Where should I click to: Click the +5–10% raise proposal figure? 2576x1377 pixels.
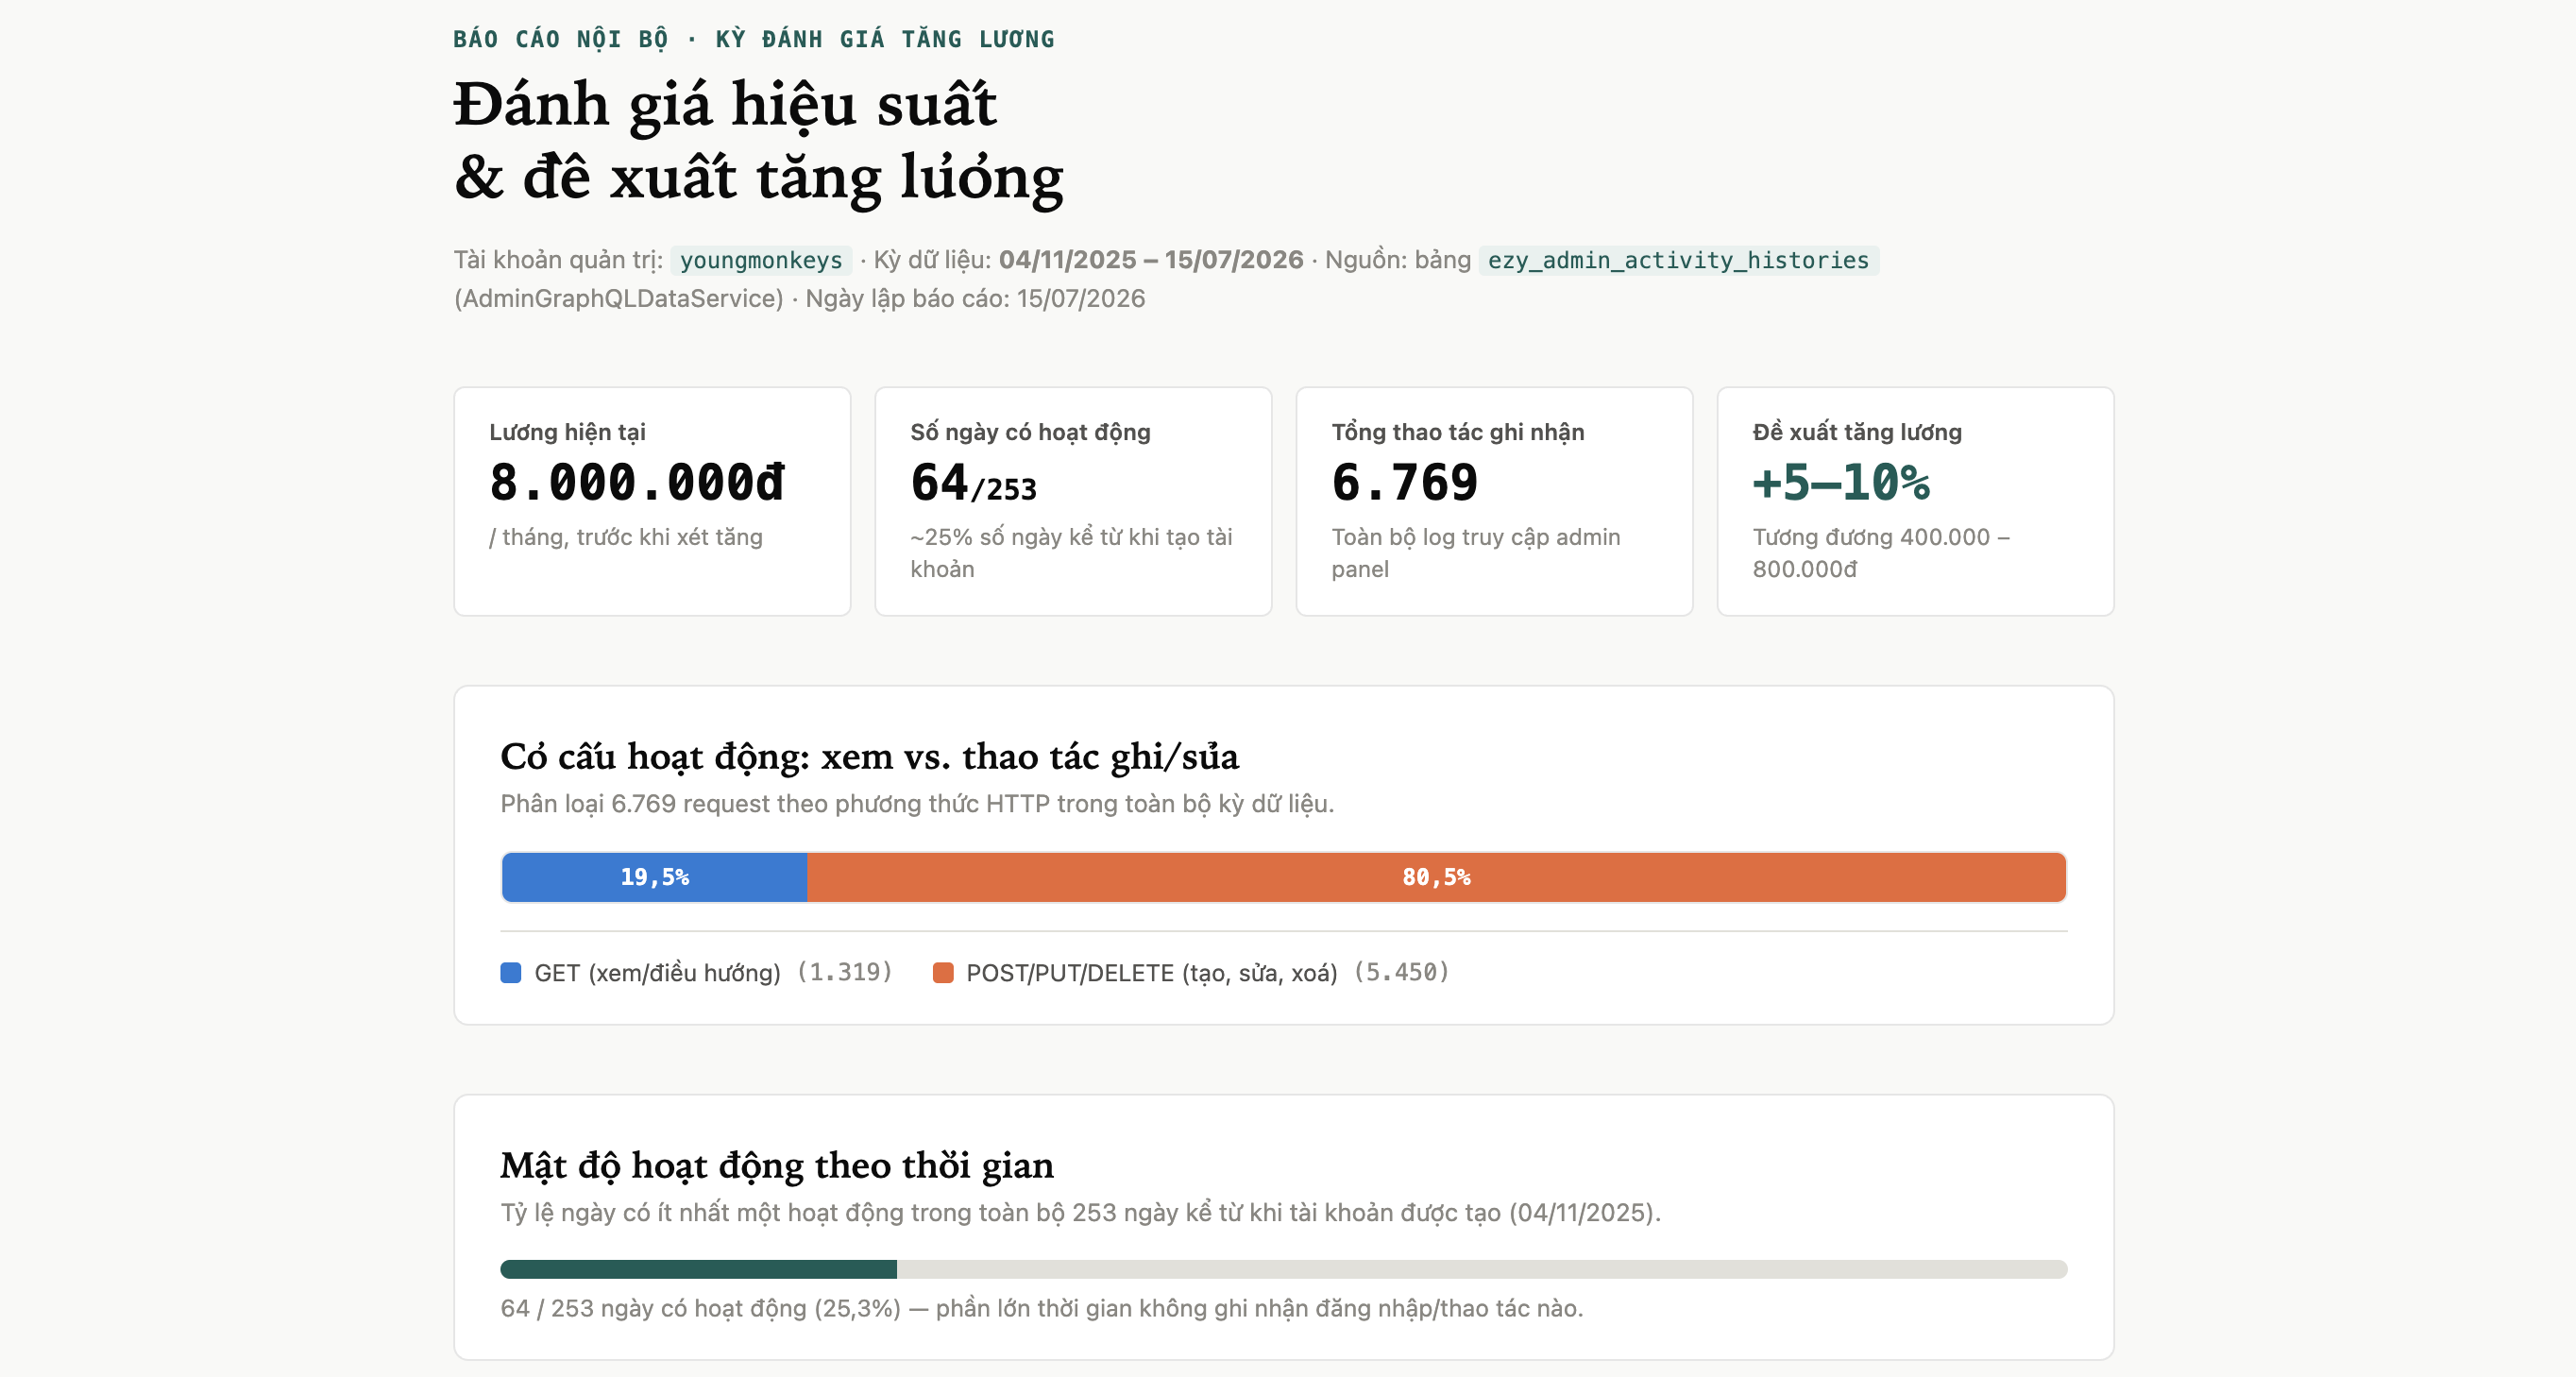point(1841,483)
